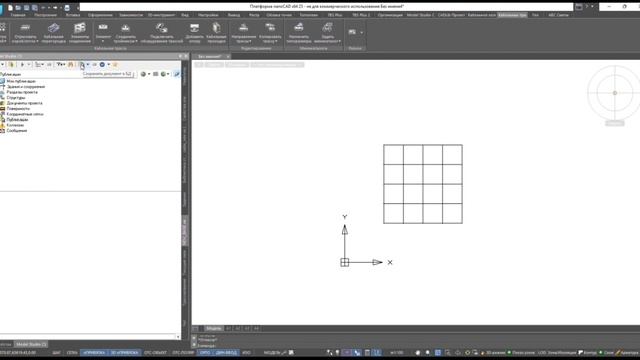Image resolution: width=640 pixels, height=360 pixels.
Task: Select Здания и сооружения in project tree
Action: [26, 87]
